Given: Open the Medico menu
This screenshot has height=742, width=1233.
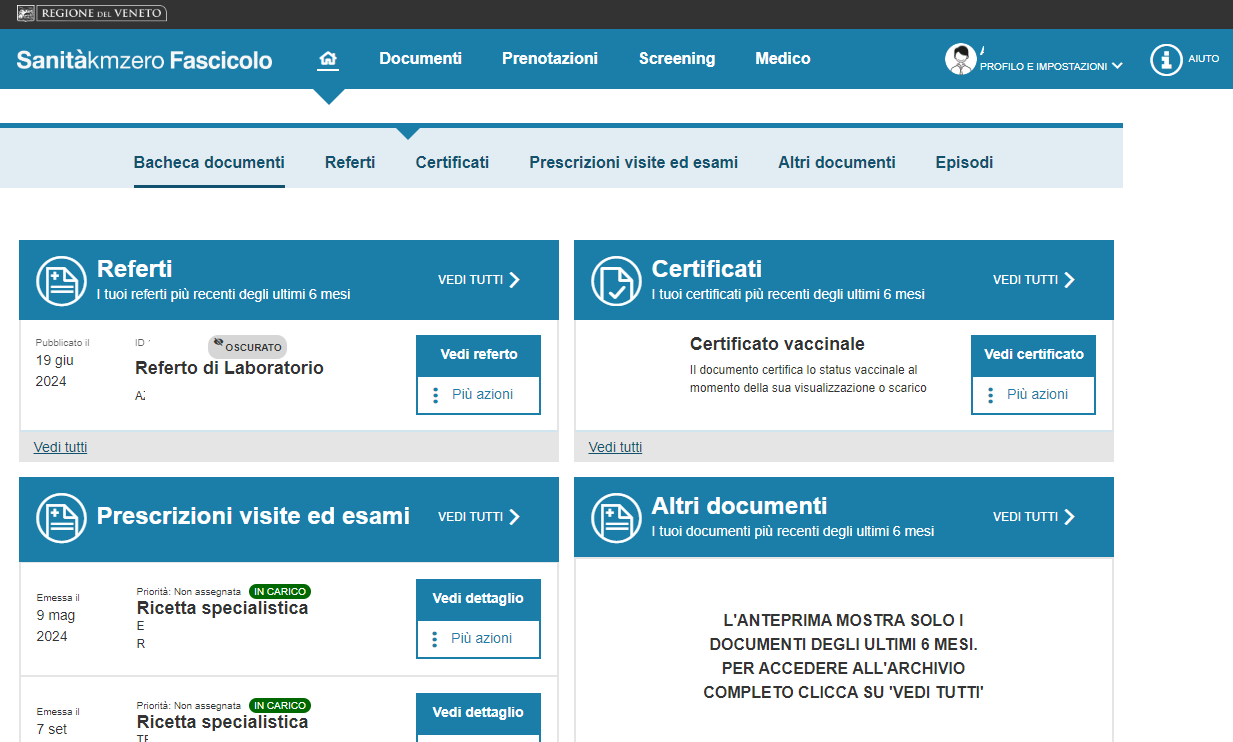Looking at the screenshot, I should tap(783, 58).
